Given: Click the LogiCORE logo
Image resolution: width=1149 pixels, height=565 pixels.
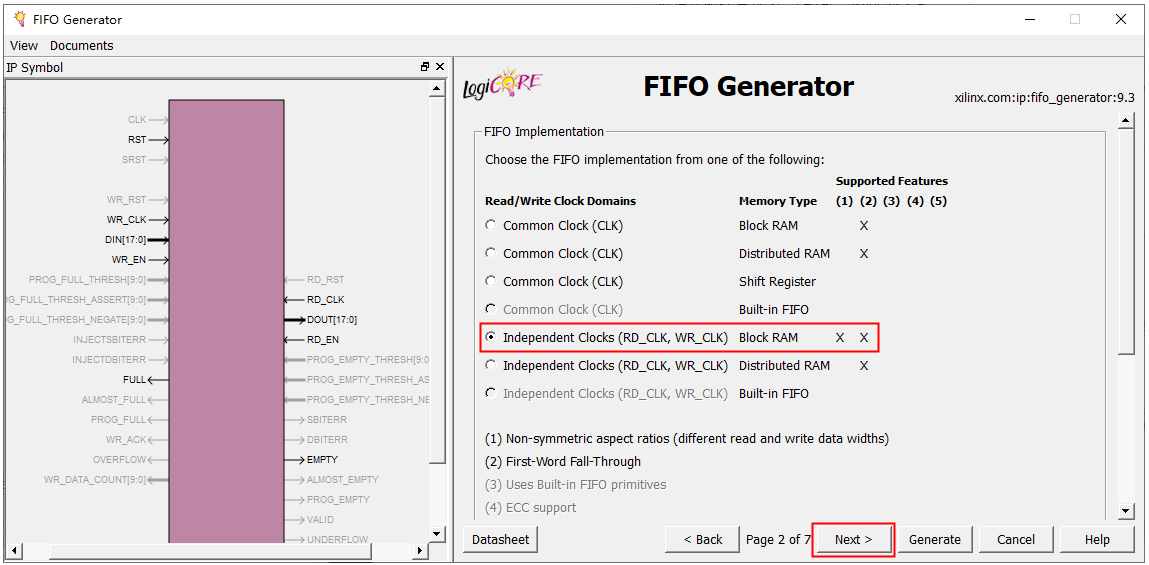Looking at the screenshot, I should (502, 86).
